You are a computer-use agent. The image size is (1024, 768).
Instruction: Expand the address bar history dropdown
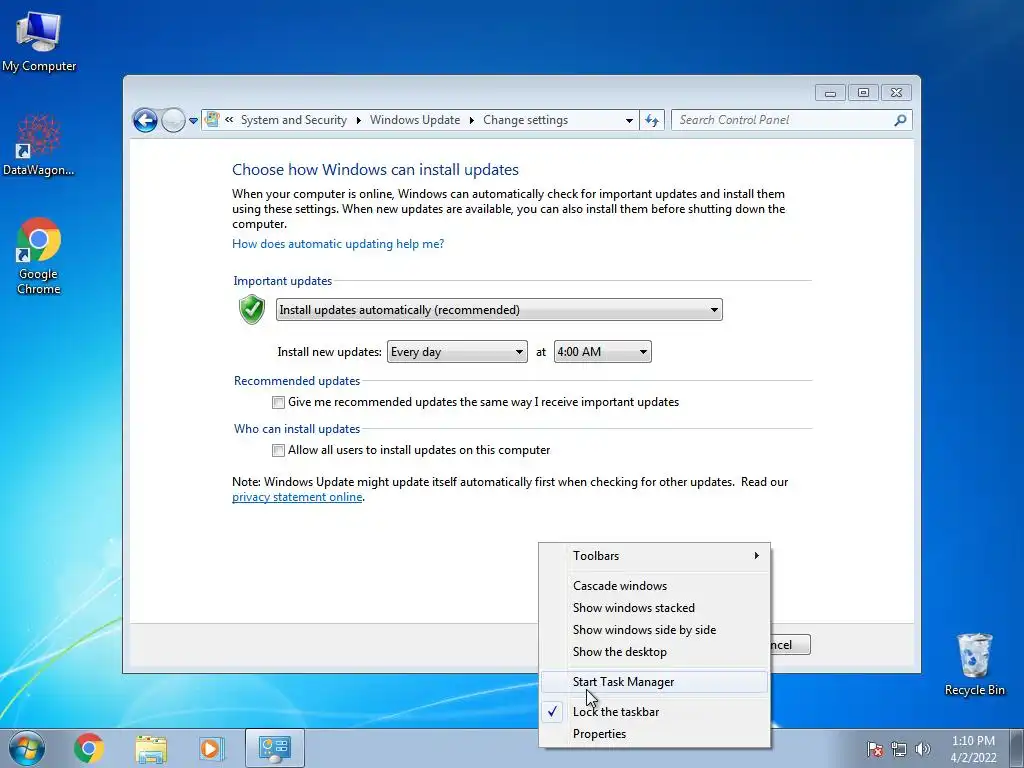[629, 120]
